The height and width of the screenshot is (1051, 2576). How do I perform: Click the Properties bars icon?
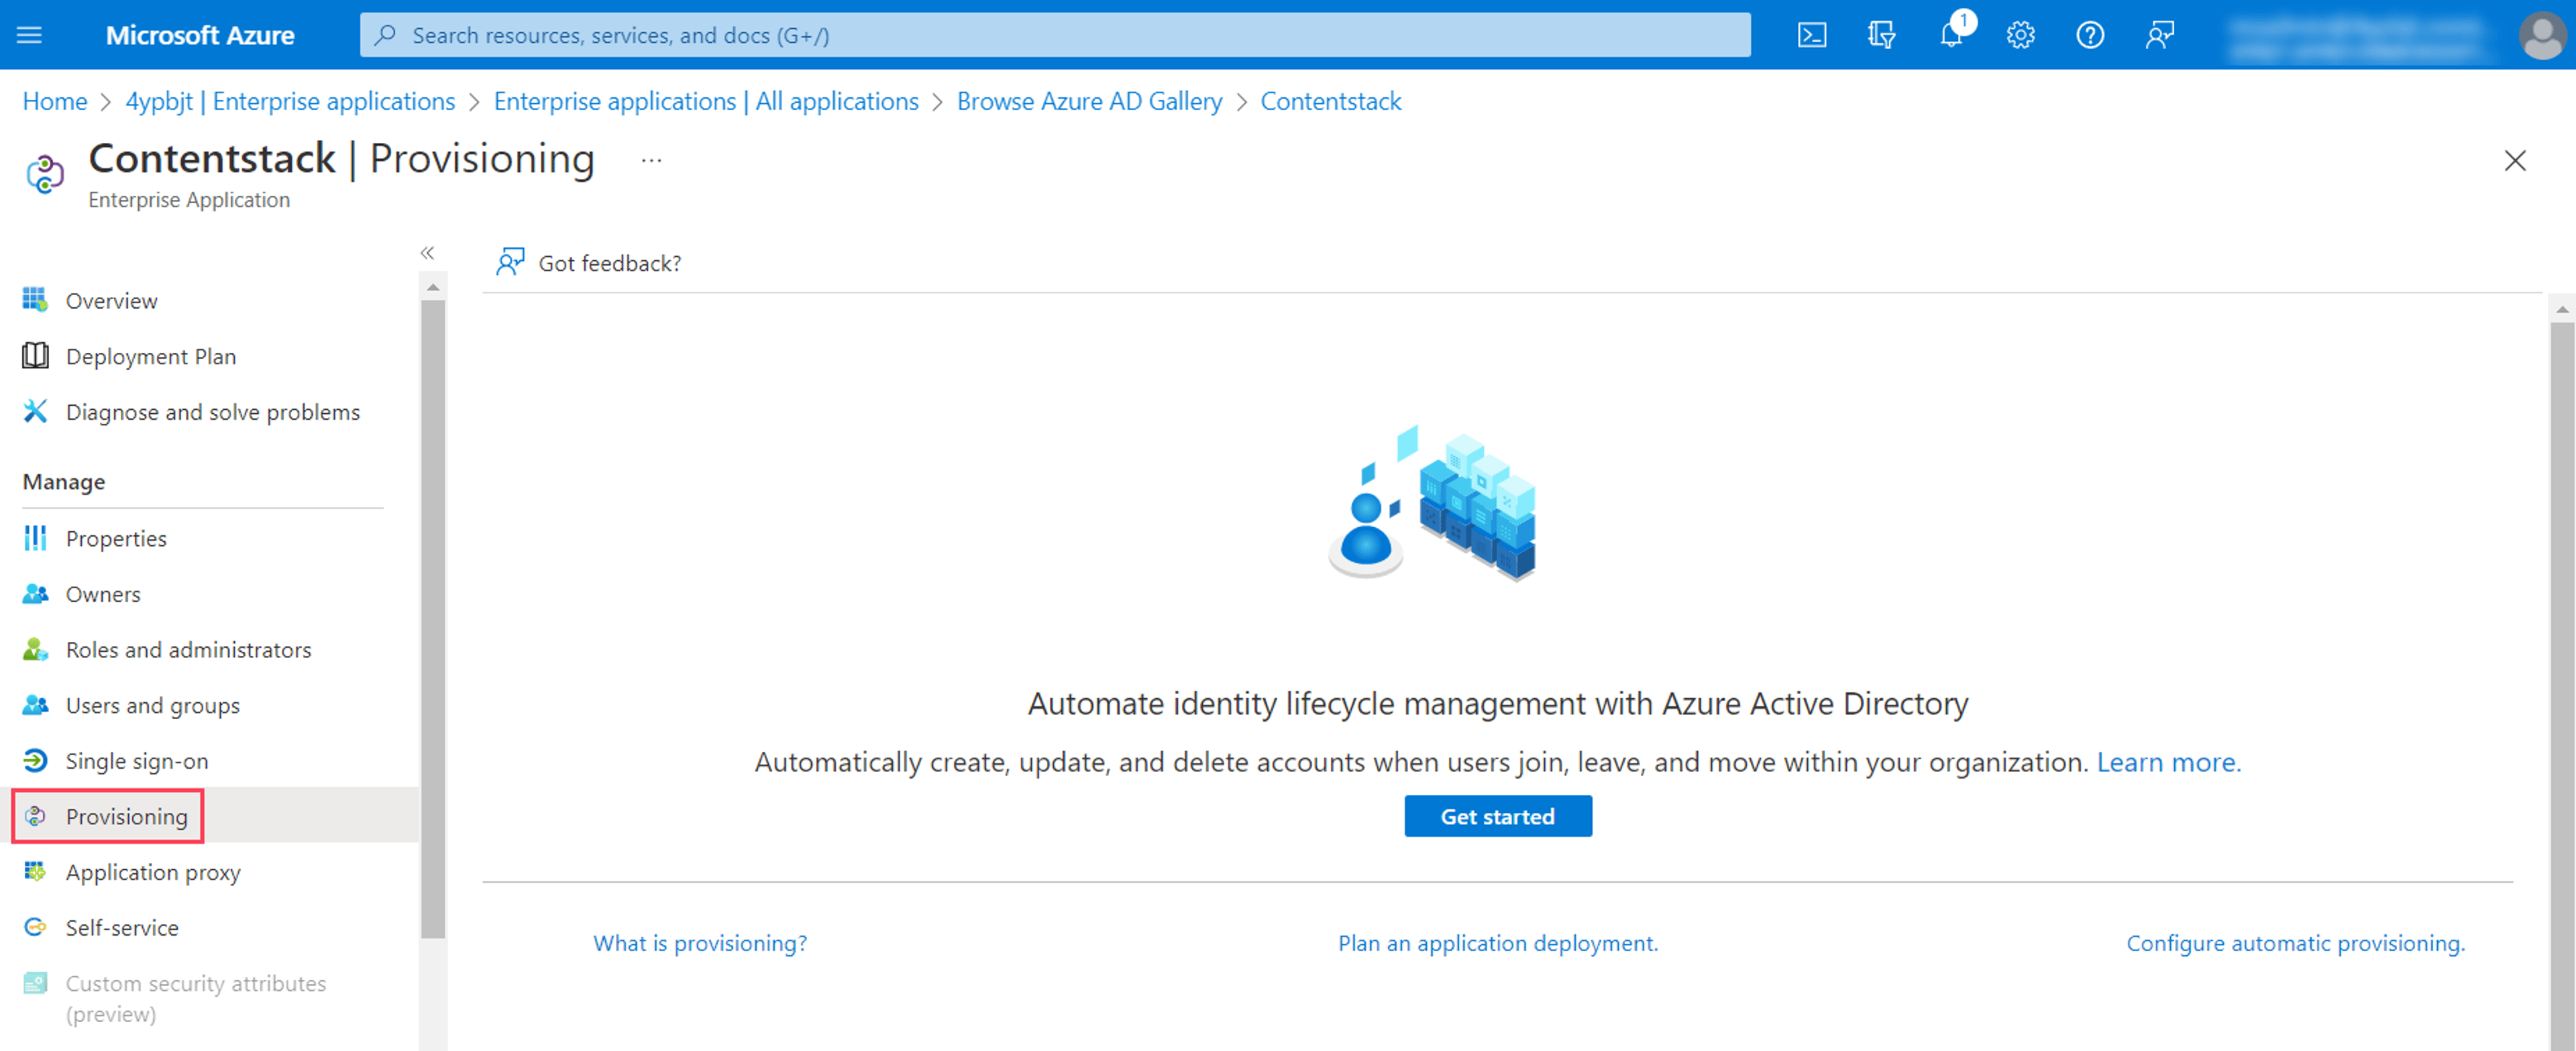[35, 538]
